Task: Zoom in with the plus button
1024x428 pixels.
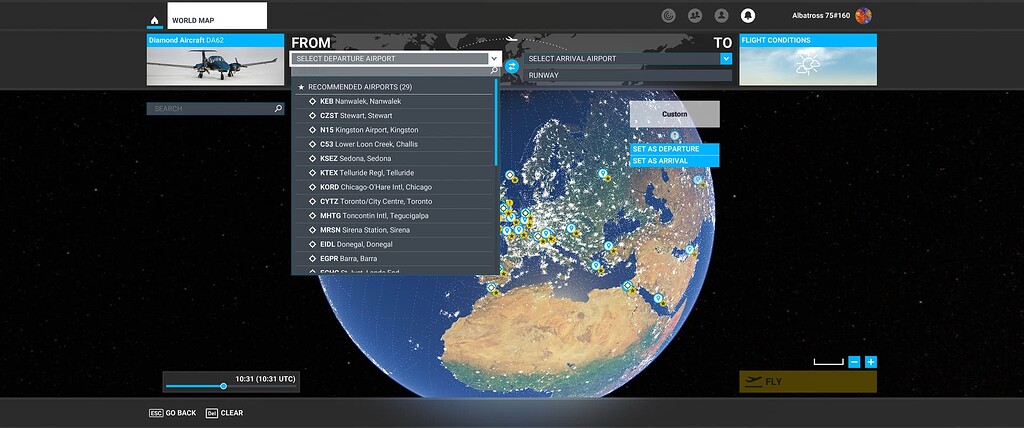Action: (x=871, y=362)
